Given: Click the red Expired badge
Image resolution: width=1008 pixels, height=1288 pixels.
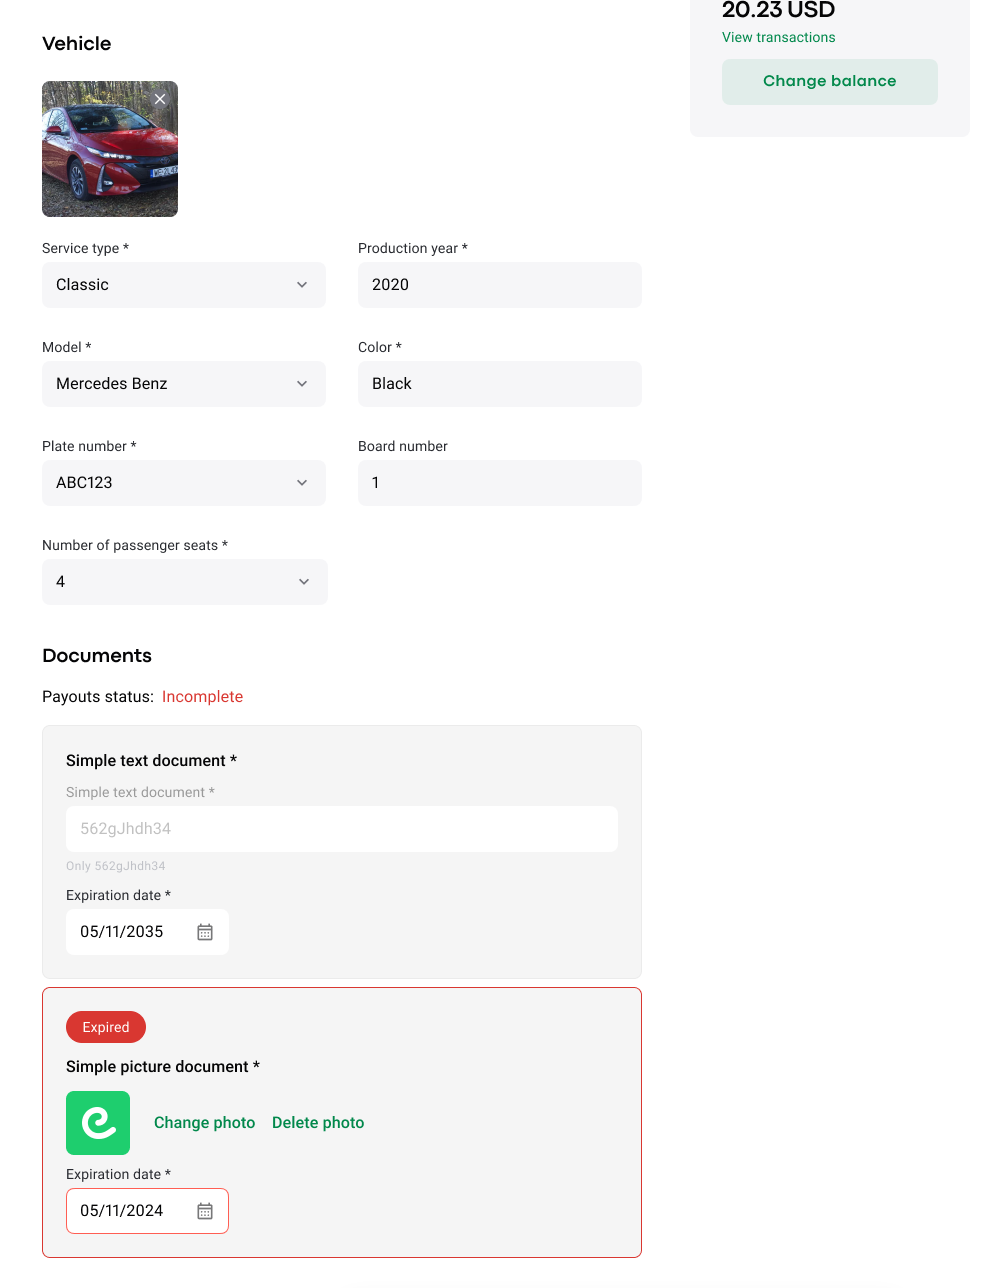Looking at the screenshot, I should click(x=106, y=1027).
